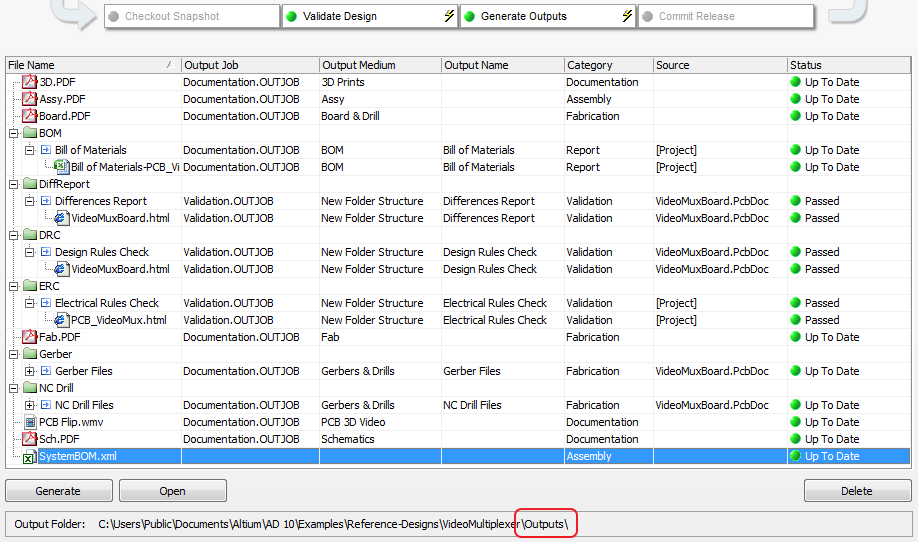
Task: Click the Assy.PDF file icon
Action: 30,99
